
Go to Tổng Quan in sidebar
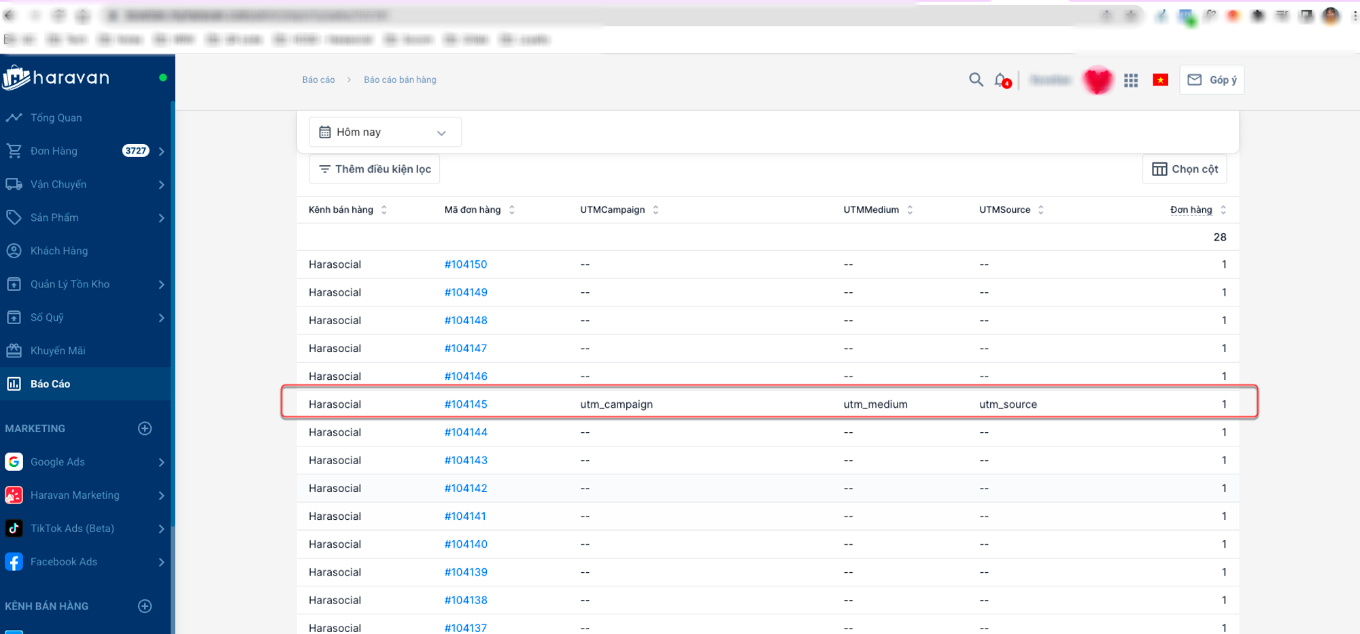[x=56, y=118]
